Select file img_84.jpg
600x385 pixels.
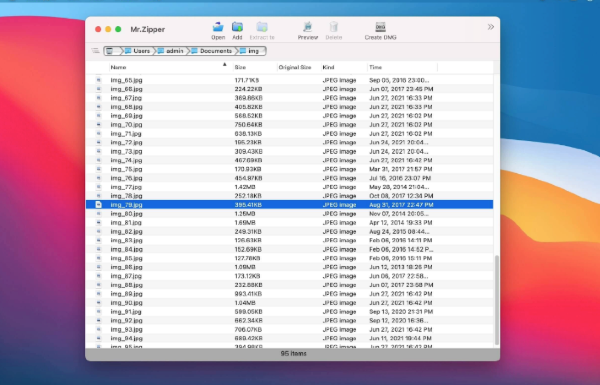click(289, 250)
